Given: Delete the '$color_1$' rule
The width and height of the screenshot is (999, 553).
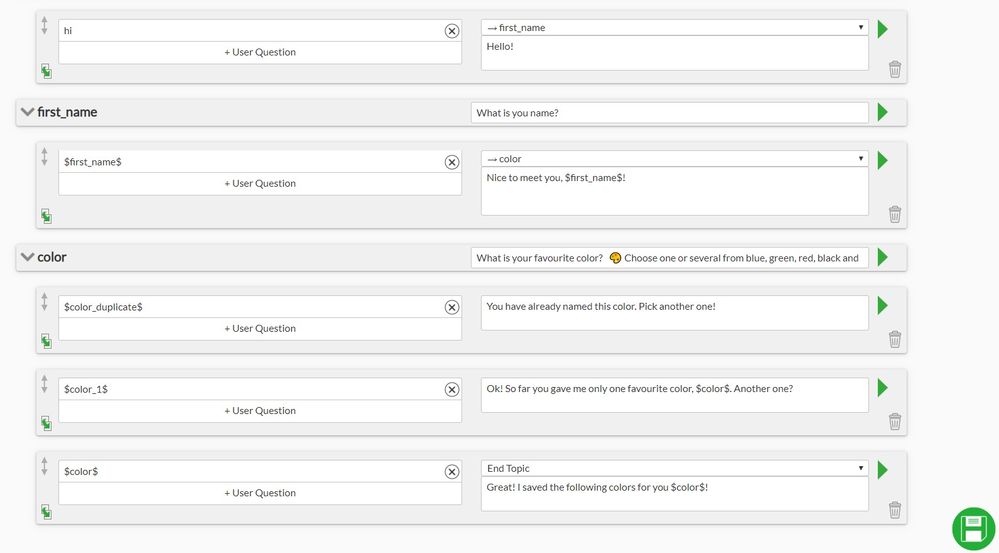Looking at the screenshot, I should pos(895,421).
